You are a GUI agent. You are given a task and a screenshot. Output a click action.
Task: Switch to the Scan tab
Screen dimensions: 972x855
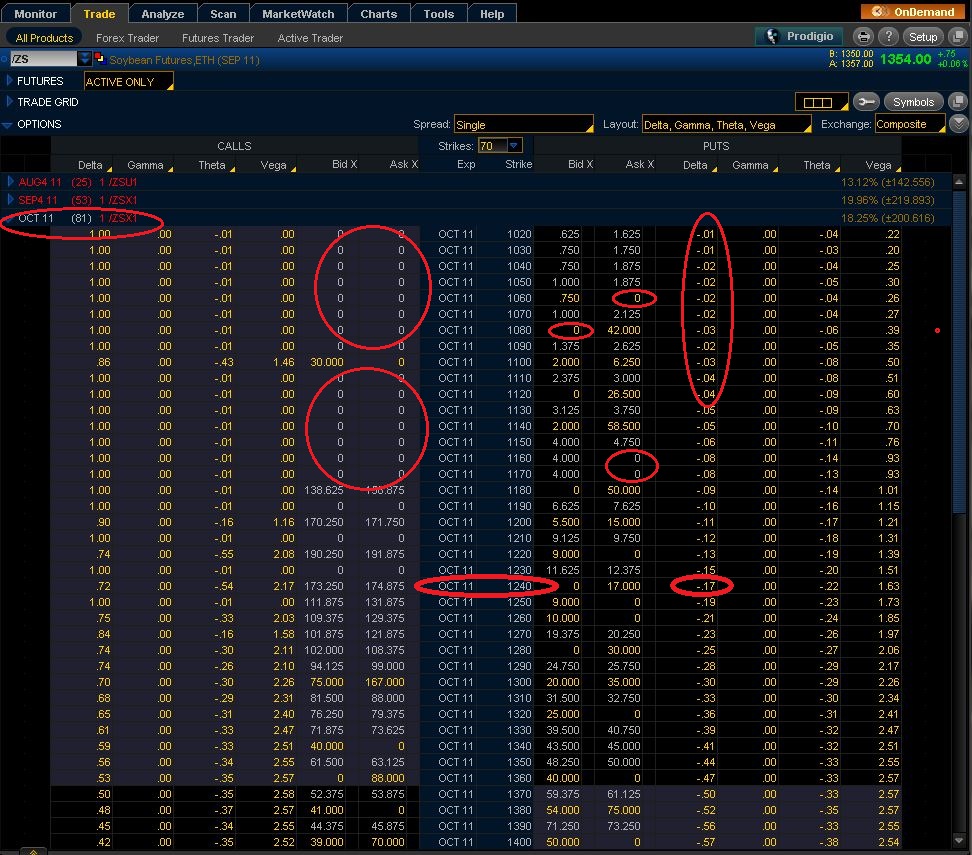tap(223, 14)
